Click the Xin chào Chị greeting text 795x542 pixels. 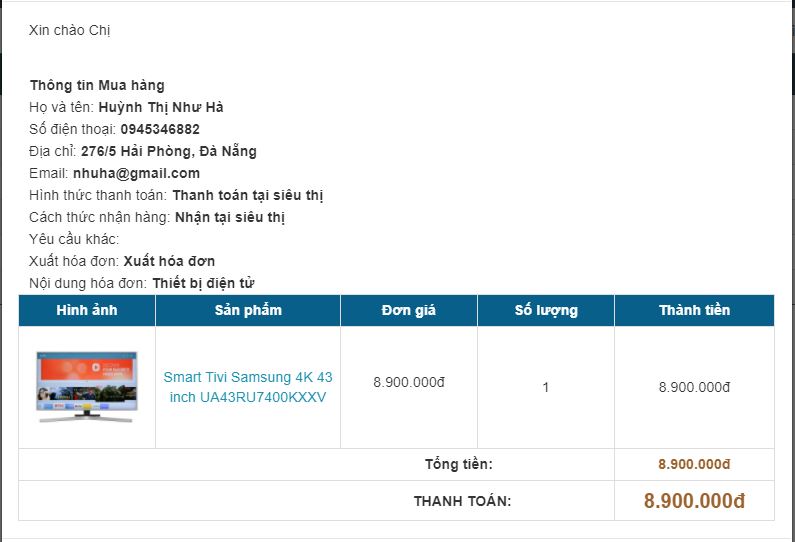(x=70, y=30)
